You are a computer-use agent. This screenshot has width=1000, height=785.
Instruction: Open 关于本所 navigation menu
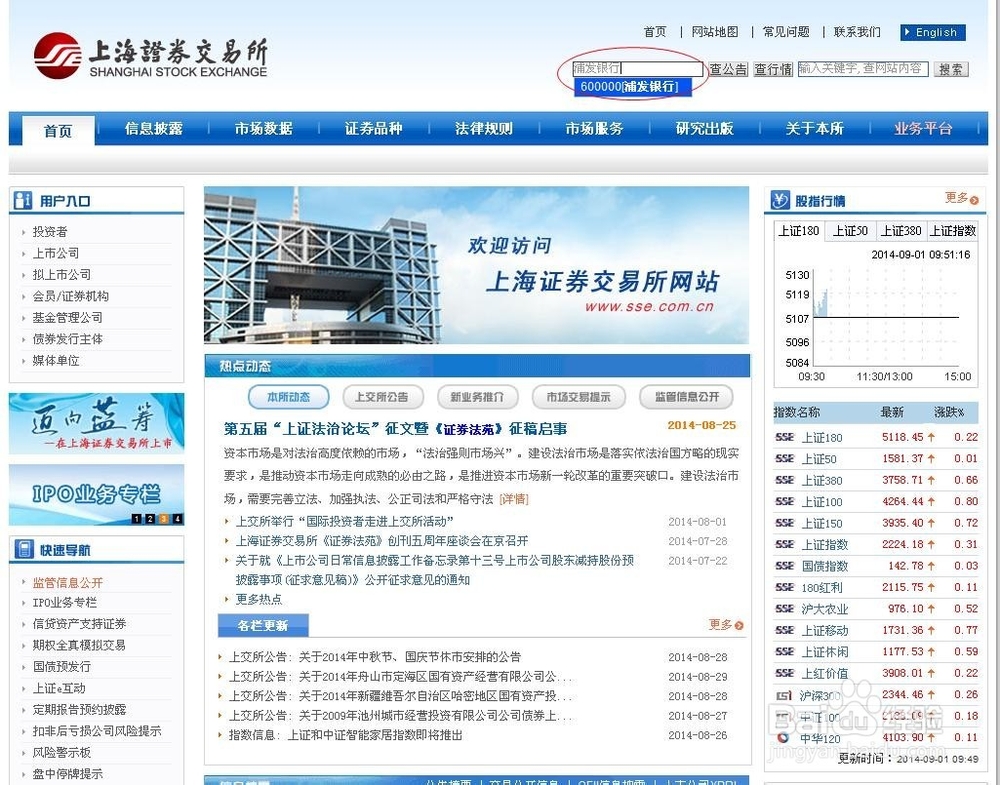814,129
